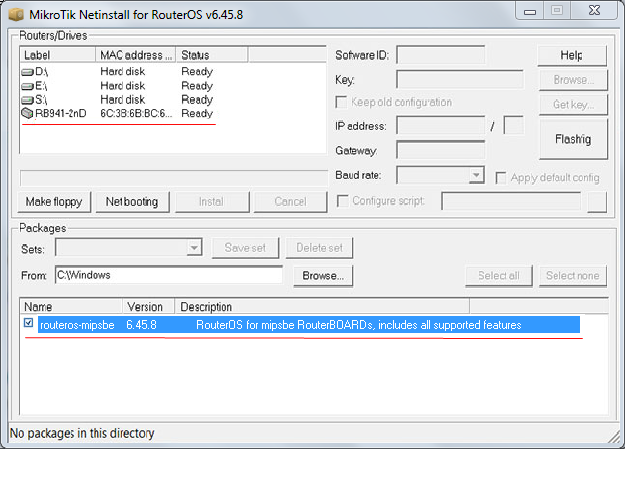625x487 pixels.
Task: Click the Flashfig button
Action: [x=573, y=139]
